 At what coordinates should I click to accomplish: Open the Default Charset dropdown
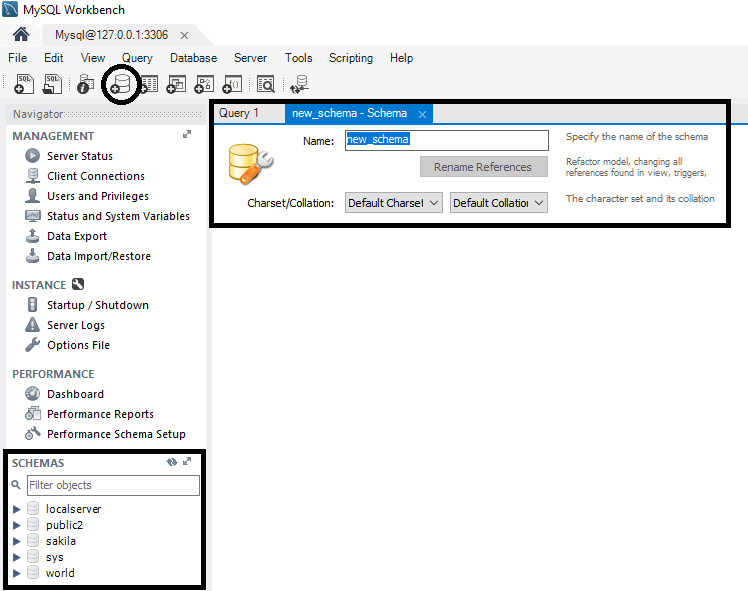click(393, 203)
